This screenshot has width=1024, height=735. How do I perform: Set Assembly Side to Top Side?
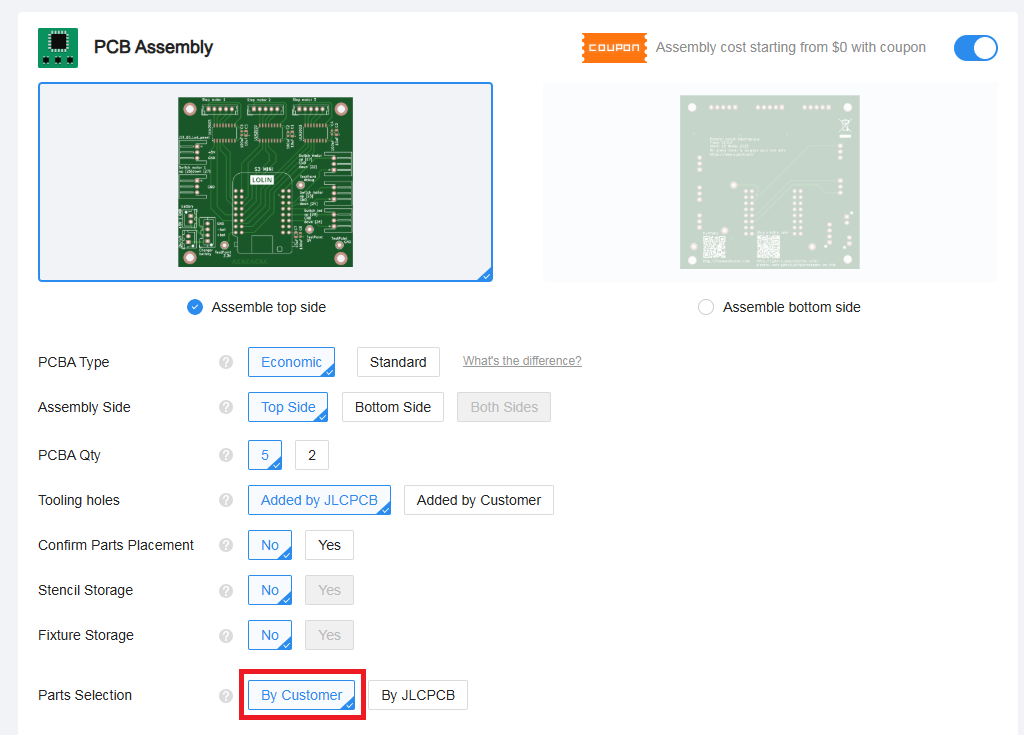point(288,407)
